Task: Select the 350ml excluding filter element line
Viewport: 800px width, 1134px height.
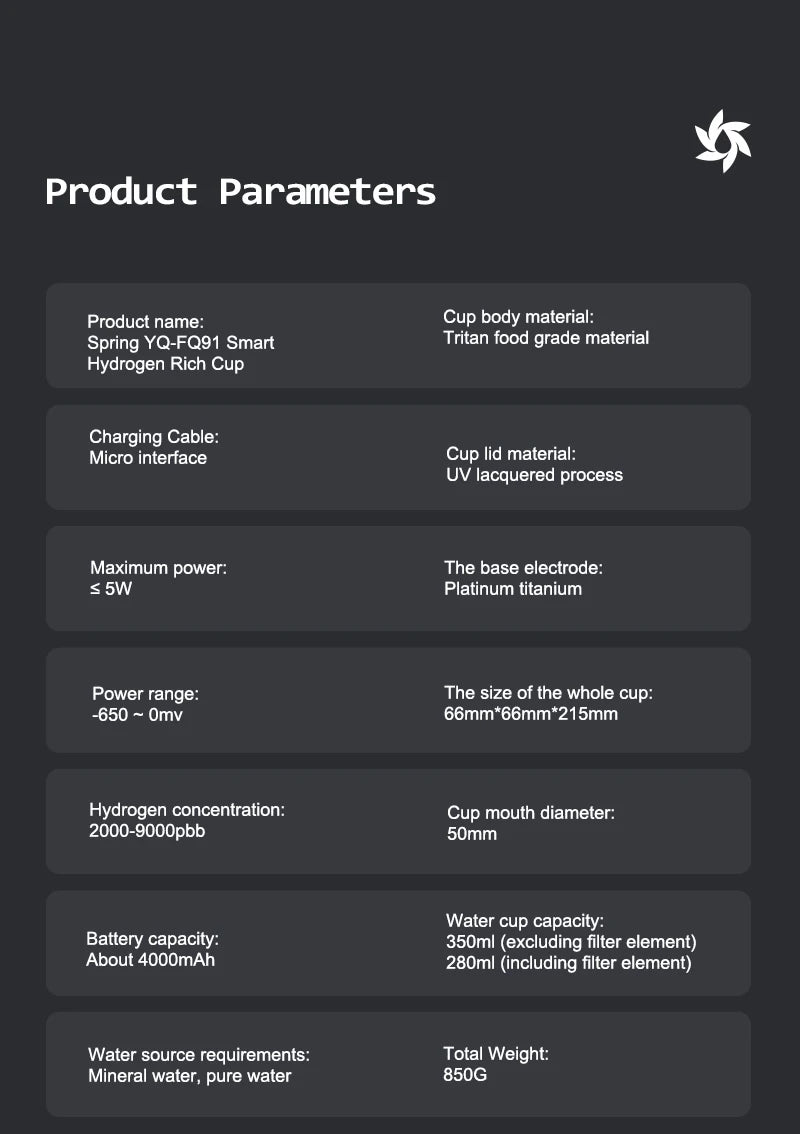Action: click(x=571, y=941)
